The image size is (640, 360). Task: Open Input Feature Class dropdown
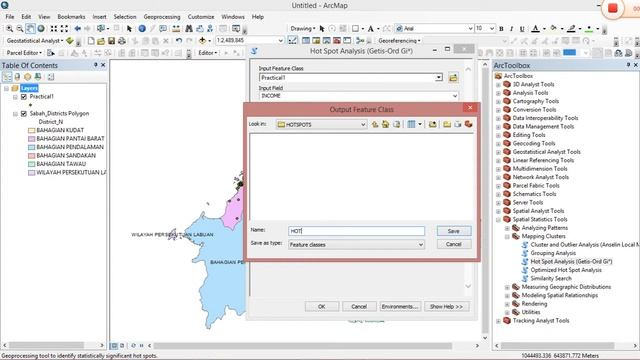click(x=439, y=78)
